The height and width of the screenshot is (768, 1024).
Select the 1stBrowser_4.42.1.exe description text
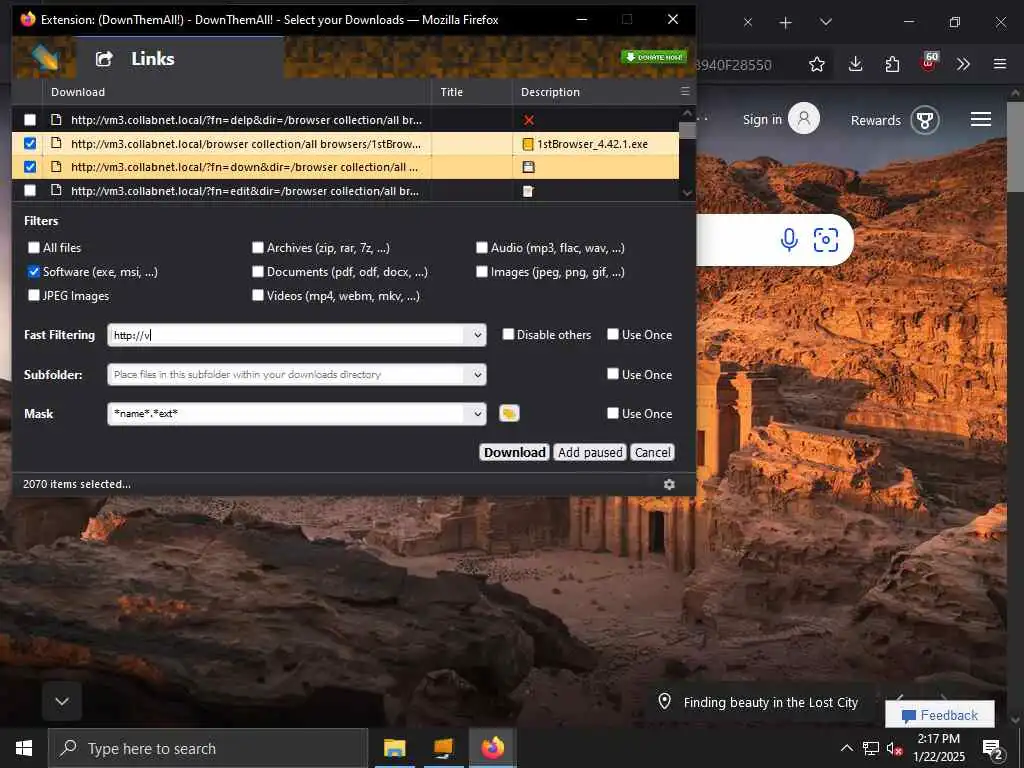592,144
